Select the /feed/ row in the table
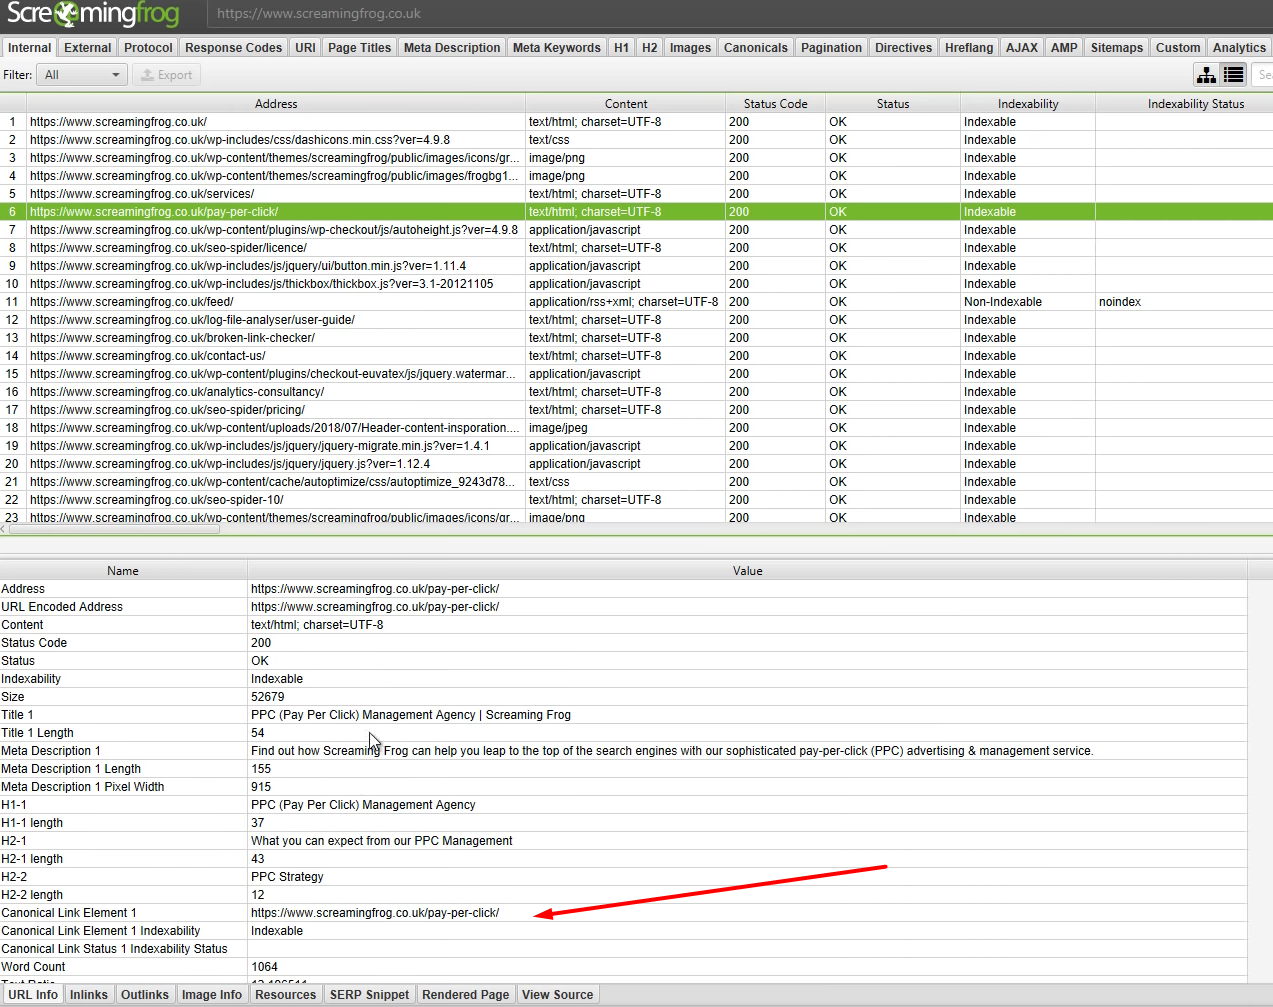The image size is (1273, 1007). [x=131, y=302]
